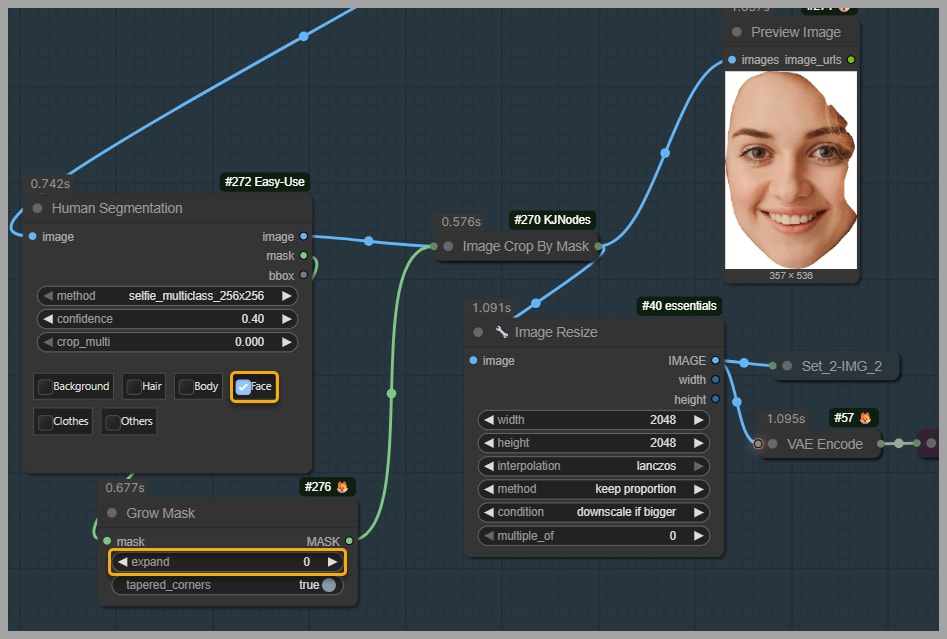Click the Image Crop By Mask collapse dot
This screenshot has width=947, height=639.
click(449, 246)
